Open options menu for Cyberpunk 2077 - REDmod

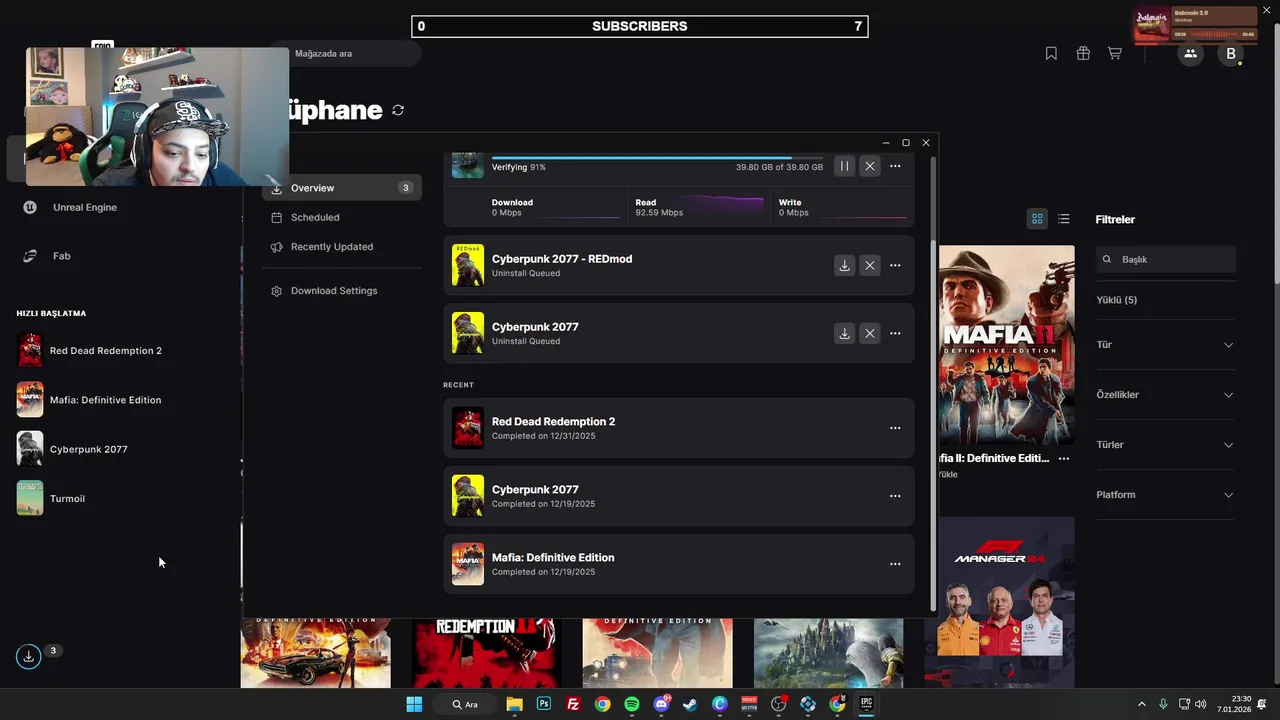895,265
